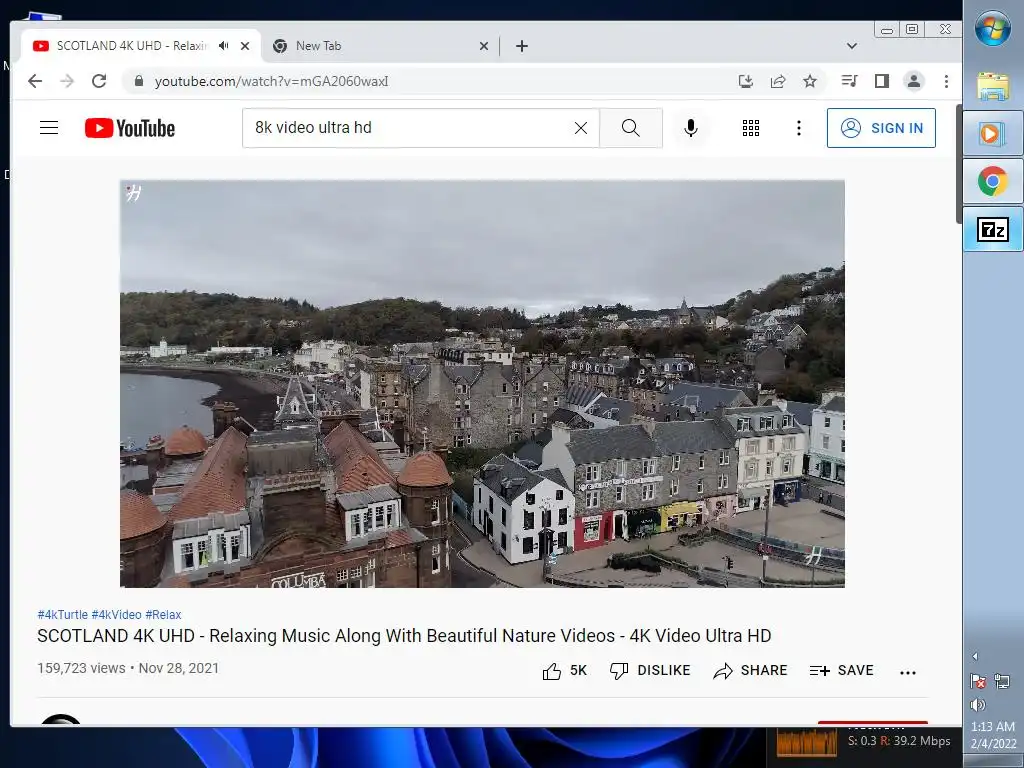This screenshot has width=1024, height=768.
Task: Go to YouTube home via the logo
Action: pos(130,128)
